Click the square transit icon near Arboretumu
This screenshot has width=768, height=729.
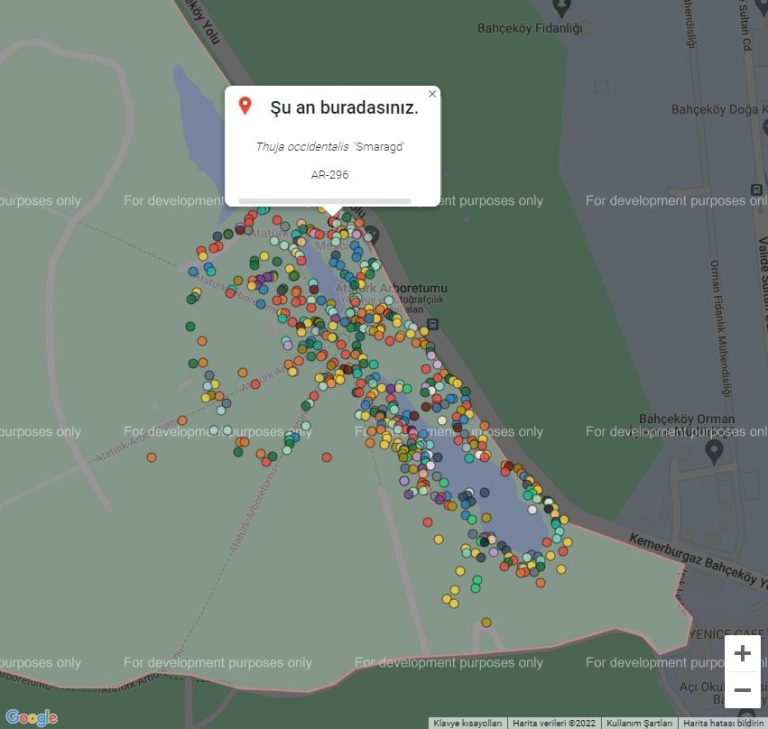tap(433, 323)
